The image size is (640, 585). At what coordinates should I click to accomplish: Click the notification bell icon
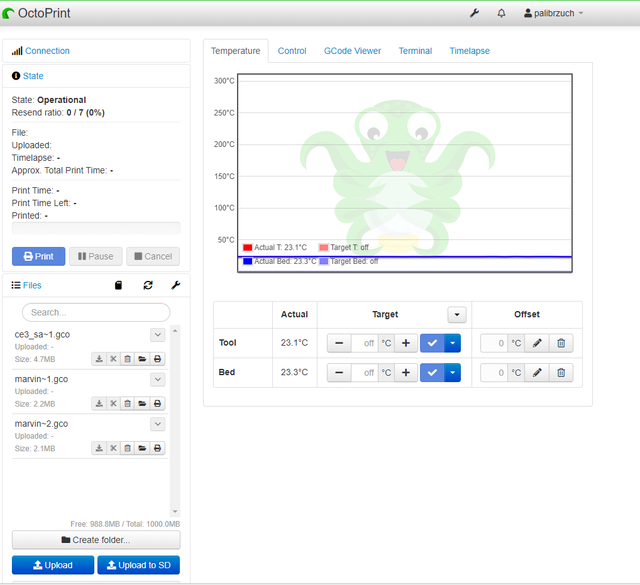pyautogui.click(x=501, y=13)
